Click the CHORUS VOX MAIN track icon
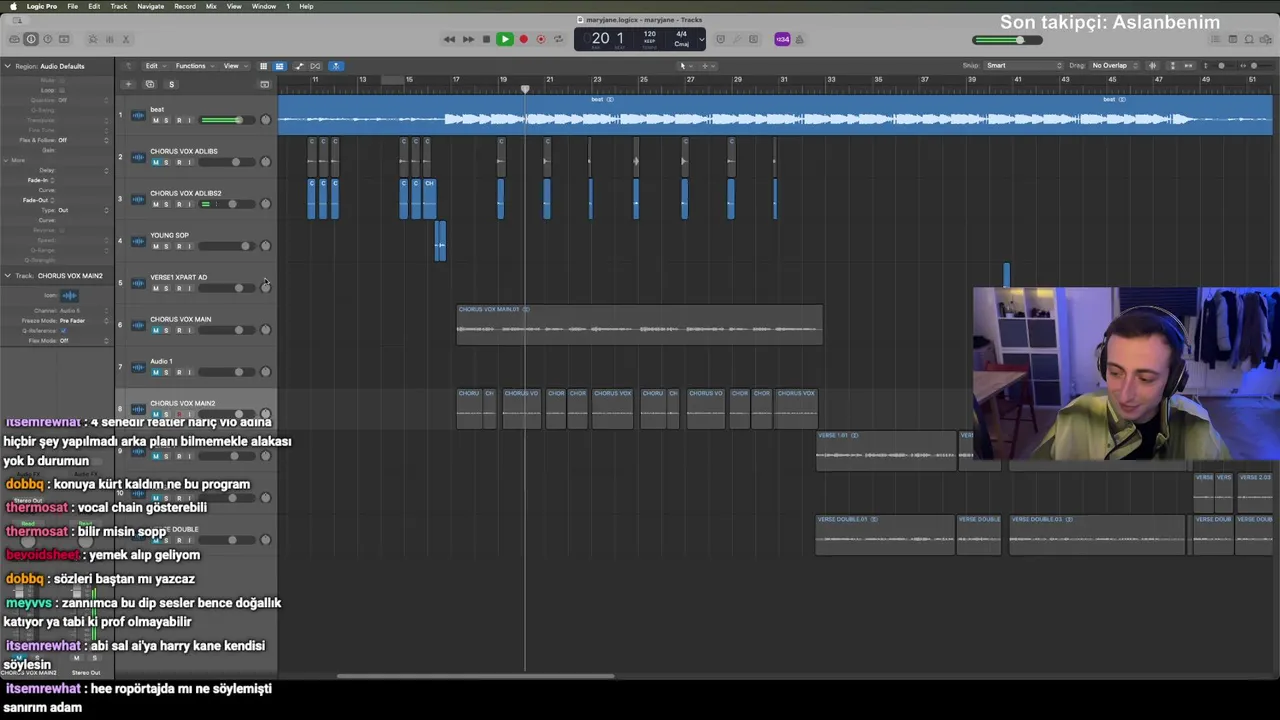1280x720 pixels. (138, 325)
